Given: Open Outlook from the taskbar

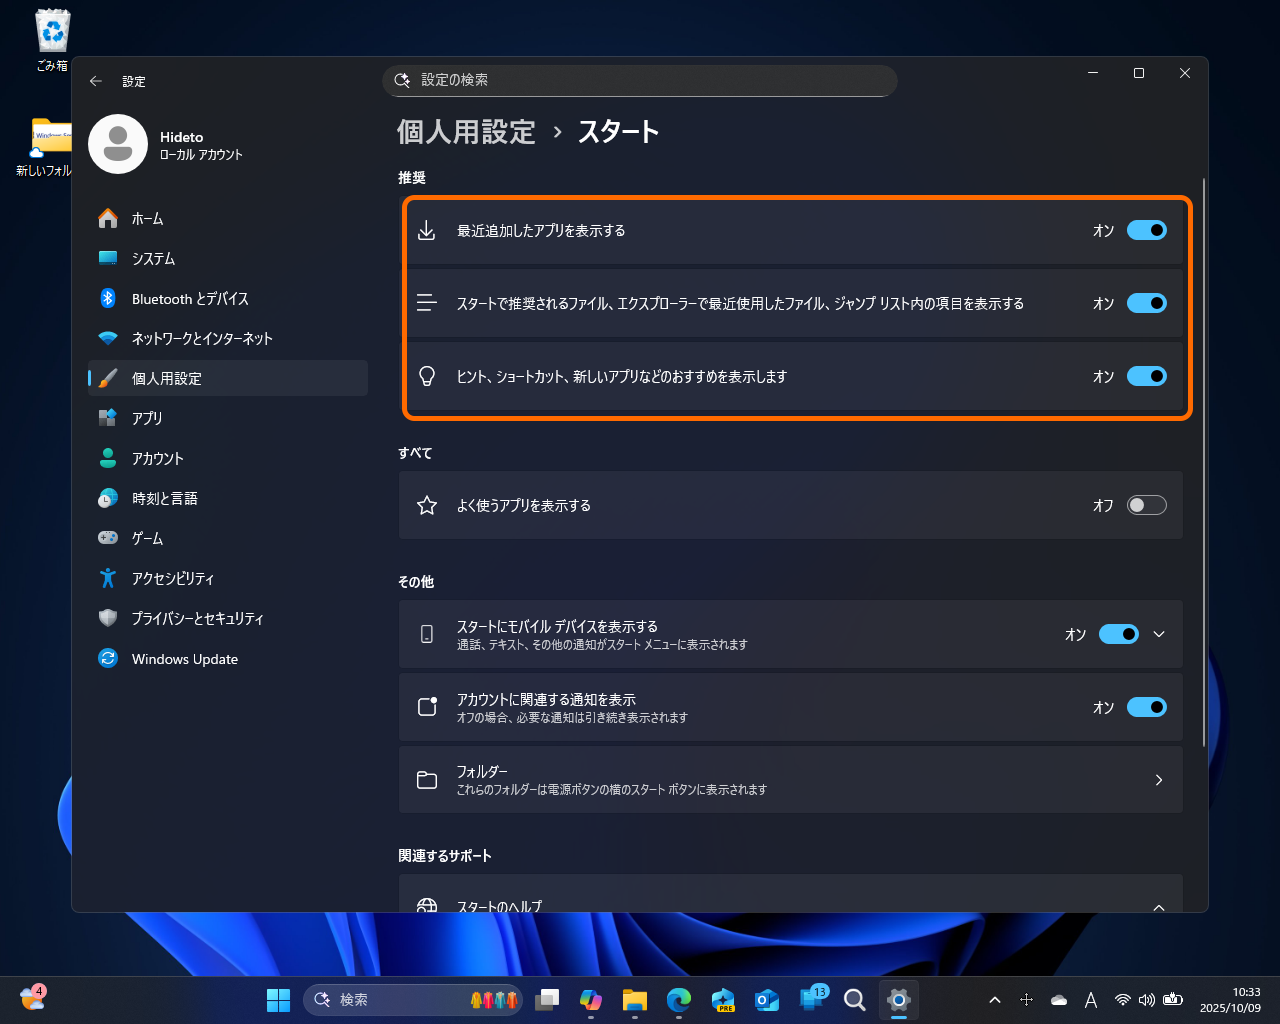Looking at the screenshot, I should click(766, 999).
